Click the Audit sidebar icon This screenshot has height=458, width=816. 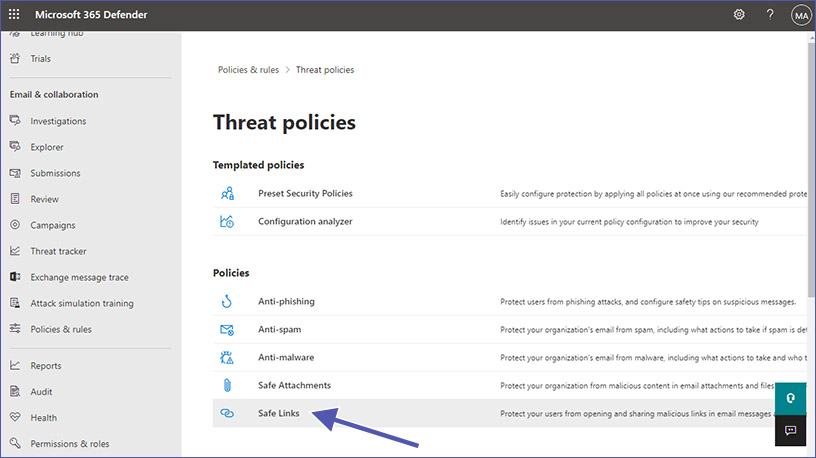coord(15,391)
